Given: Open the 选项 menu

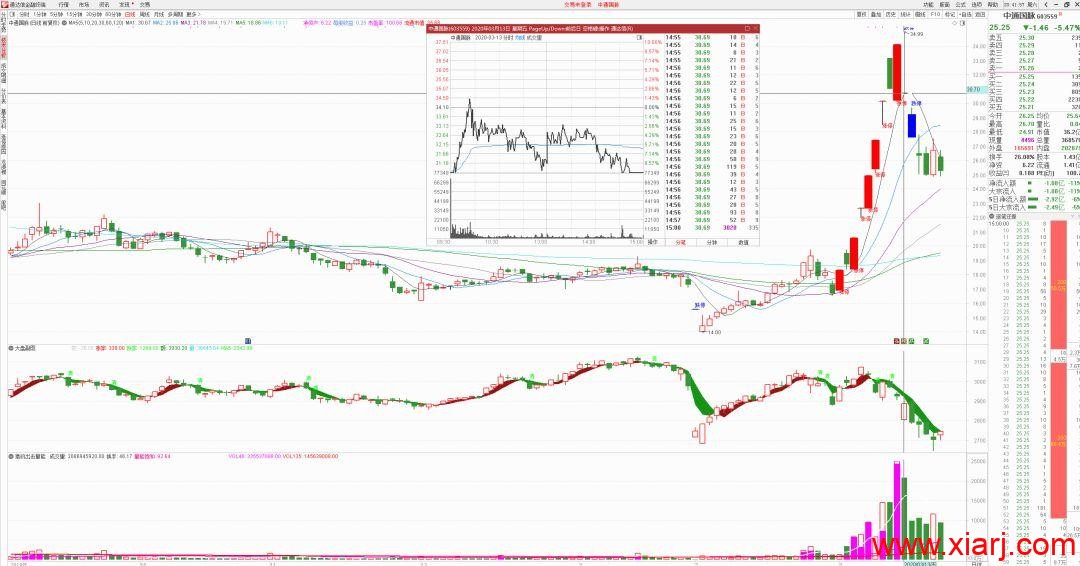Looking at the screenshot, I should (977, 4).
